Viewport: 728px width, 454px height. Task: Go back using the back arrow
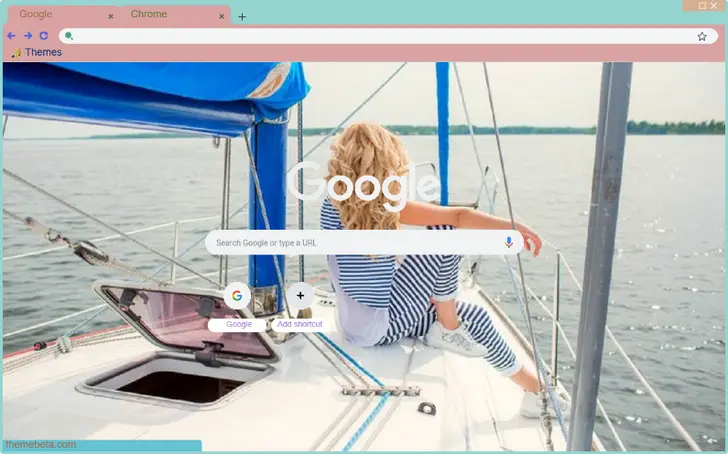(11, 35)
